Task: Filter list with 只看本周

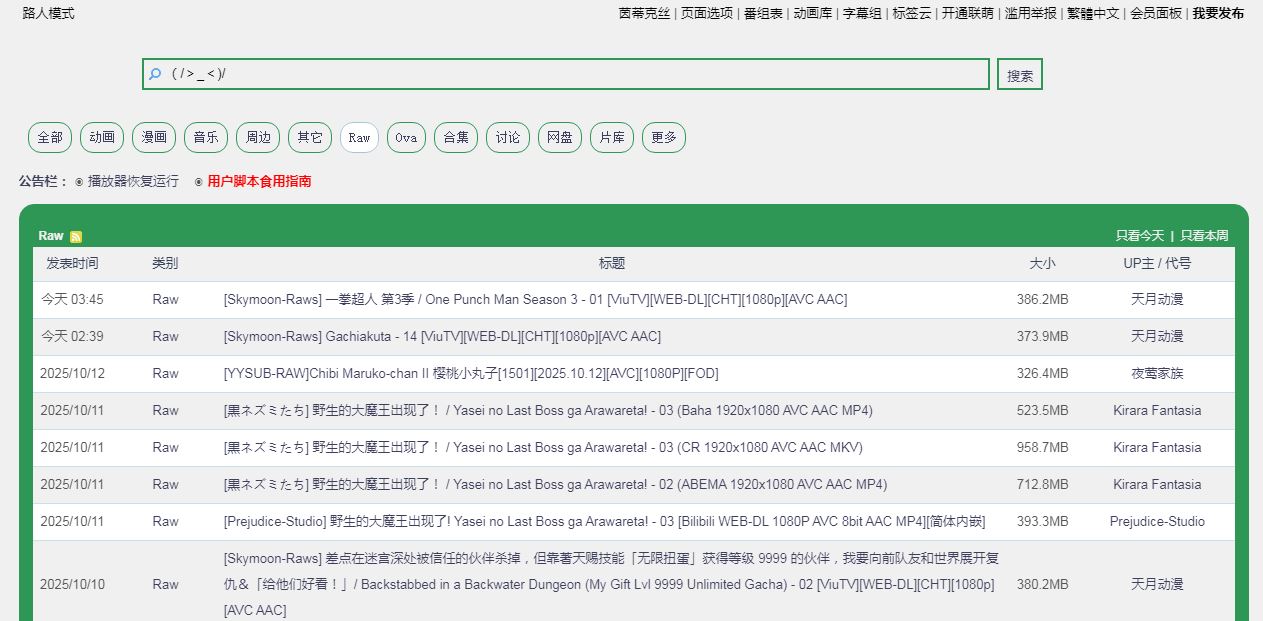Action: pyautogui.click(x=1204, y=236)
